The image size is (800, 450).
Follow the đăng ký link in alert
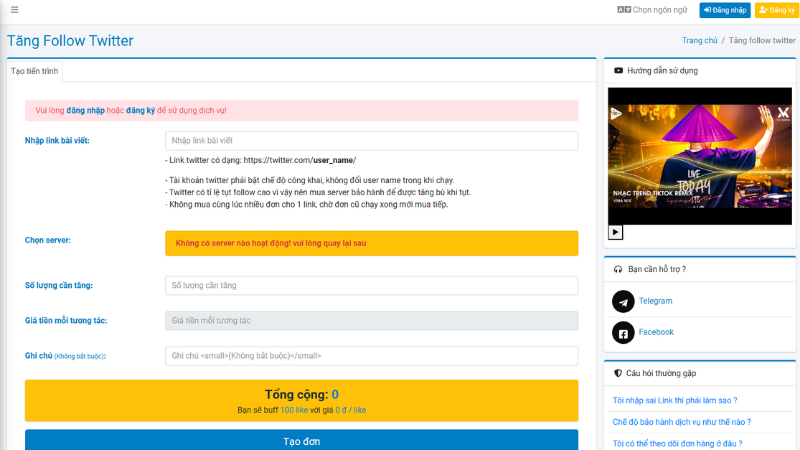pyautogui.click(x=140, y=110)
